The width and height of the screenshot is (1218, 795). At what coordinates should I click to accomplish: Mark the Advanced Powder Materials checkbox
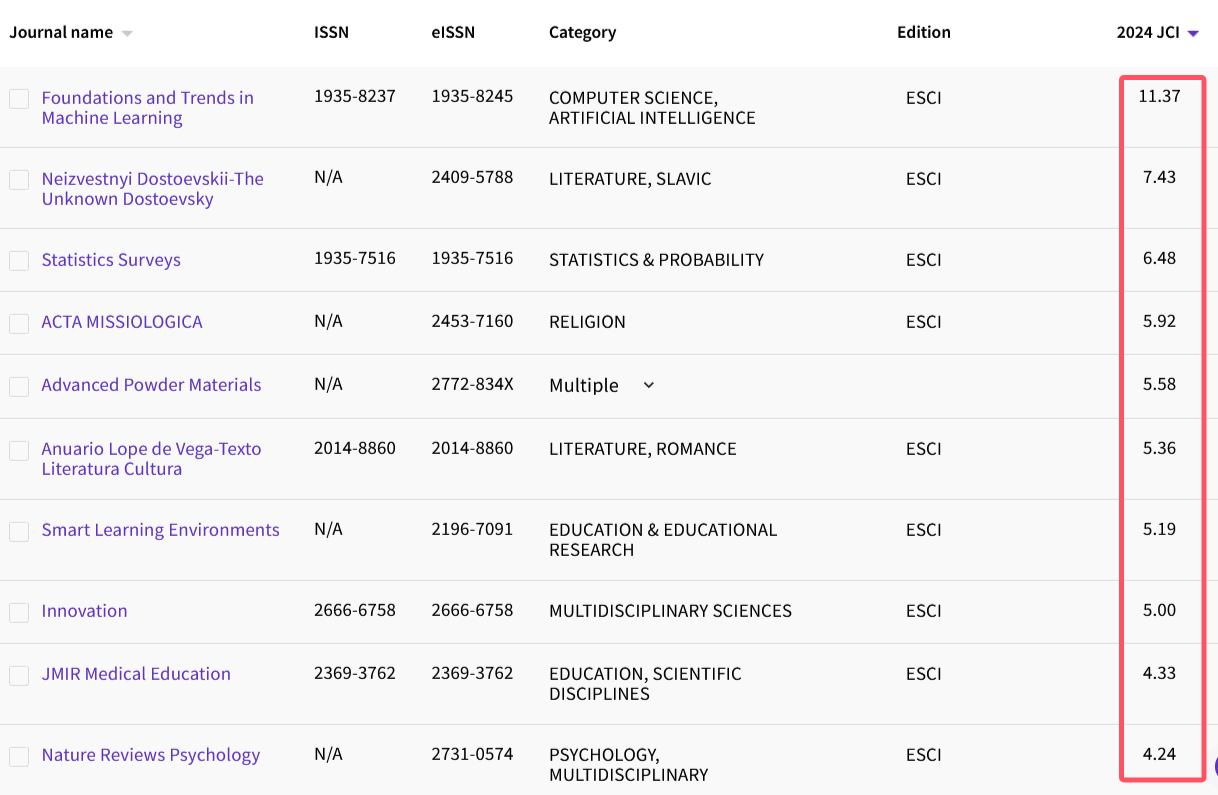coord(19,386)
